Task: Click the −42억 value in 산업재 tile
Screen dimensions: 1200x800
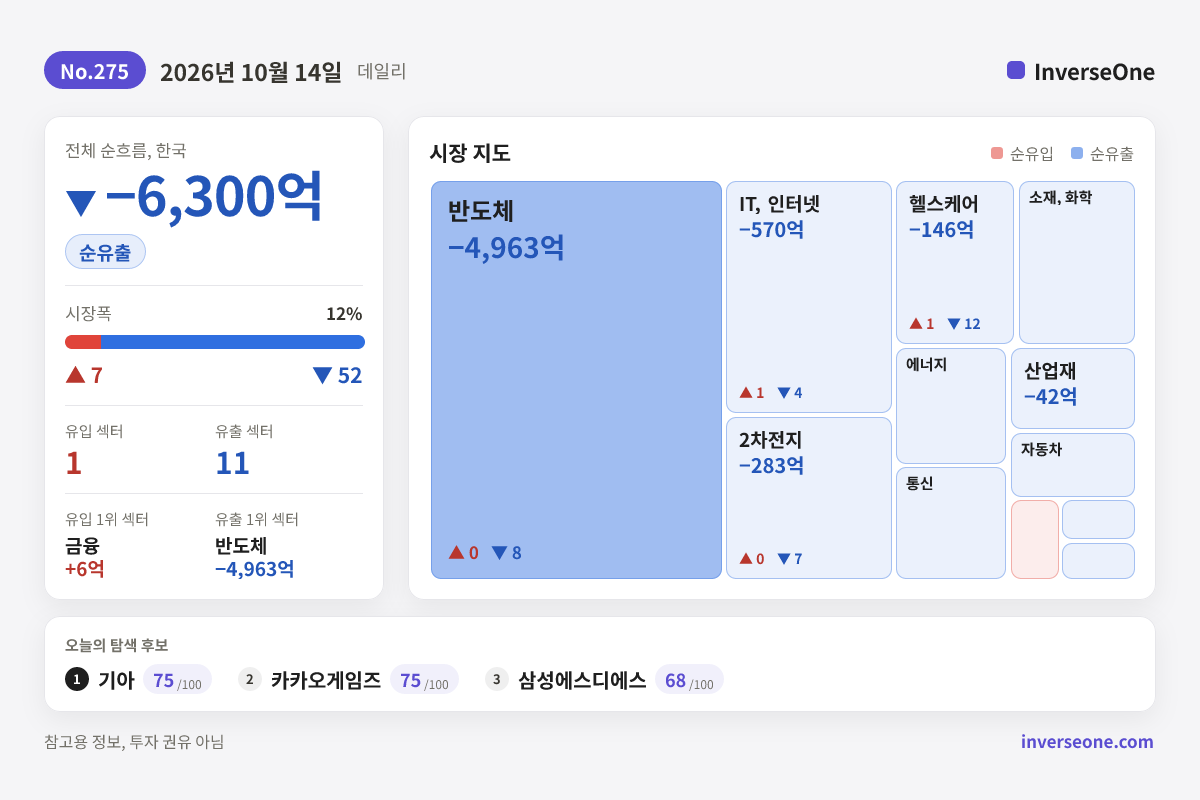Action: tap(1051, 396)
